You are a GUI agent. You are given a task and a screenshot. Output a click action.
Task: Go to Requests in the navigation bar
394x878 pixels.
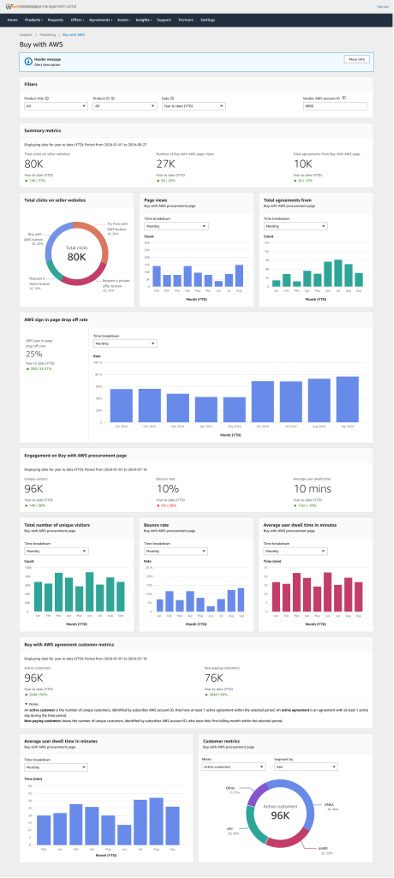coord(55,20)
